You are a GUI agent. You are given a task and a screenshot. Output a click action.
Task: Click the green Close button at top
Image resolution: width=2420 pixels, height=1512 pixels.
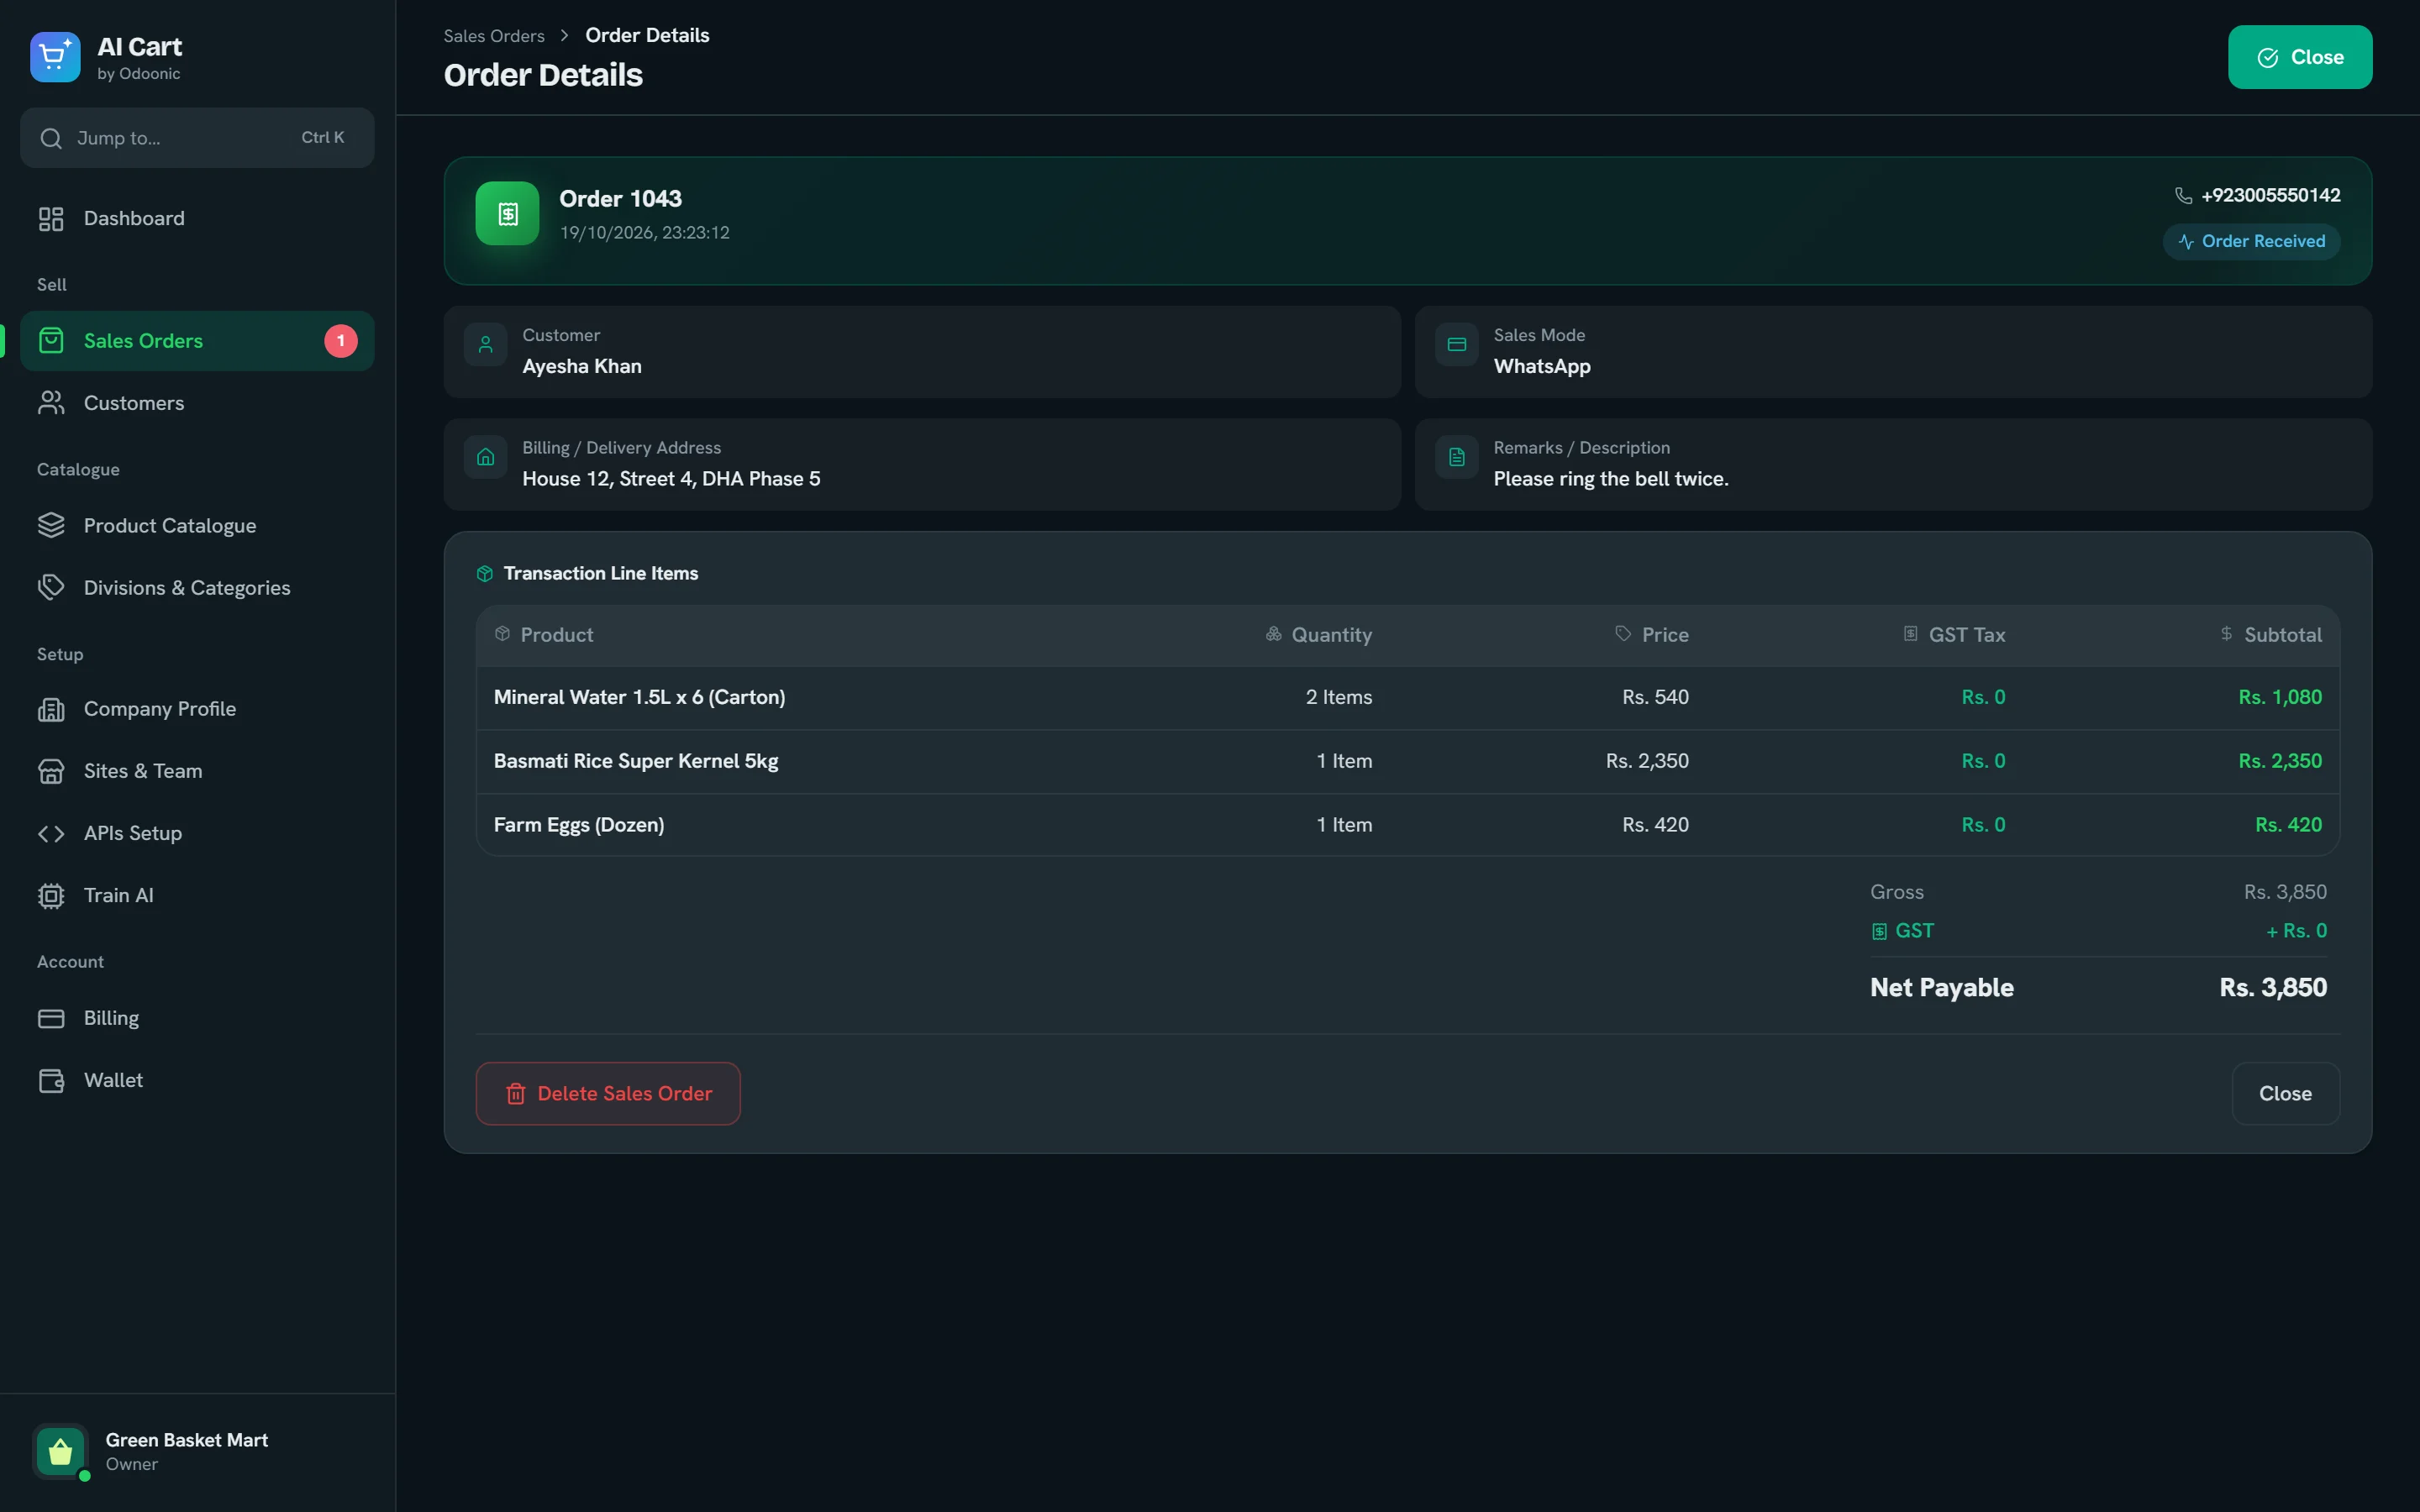(x=2299, y=57)
